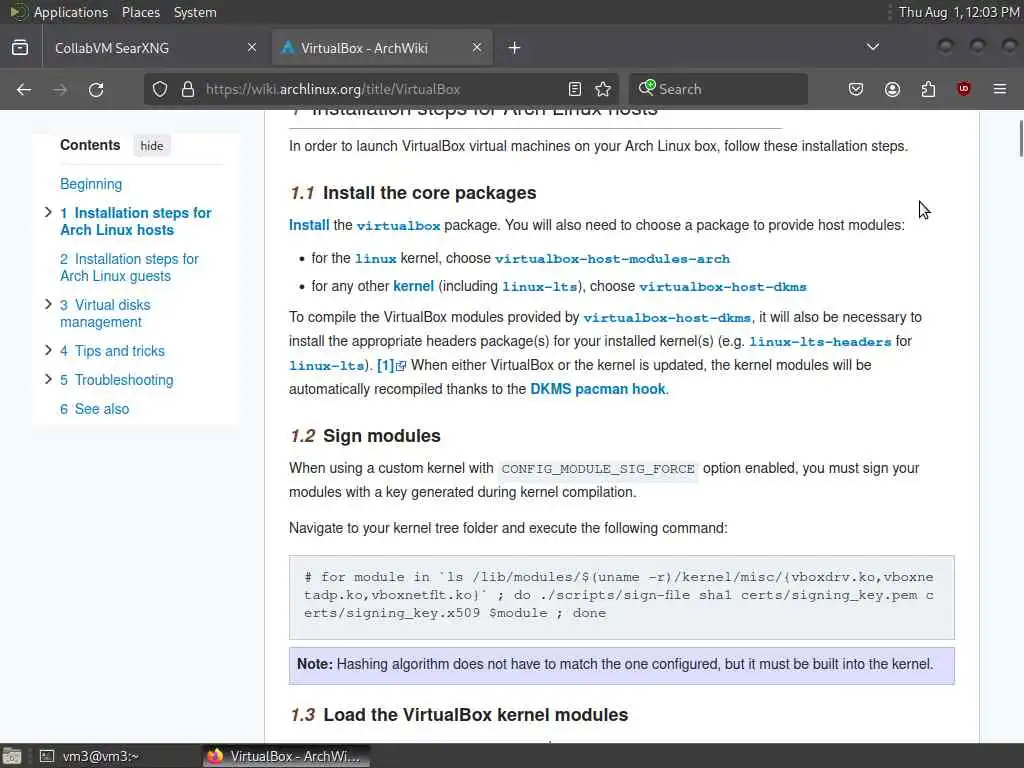List all tabs with the chevron
The width and height of the screenshot is (1024, 768).
872,47
